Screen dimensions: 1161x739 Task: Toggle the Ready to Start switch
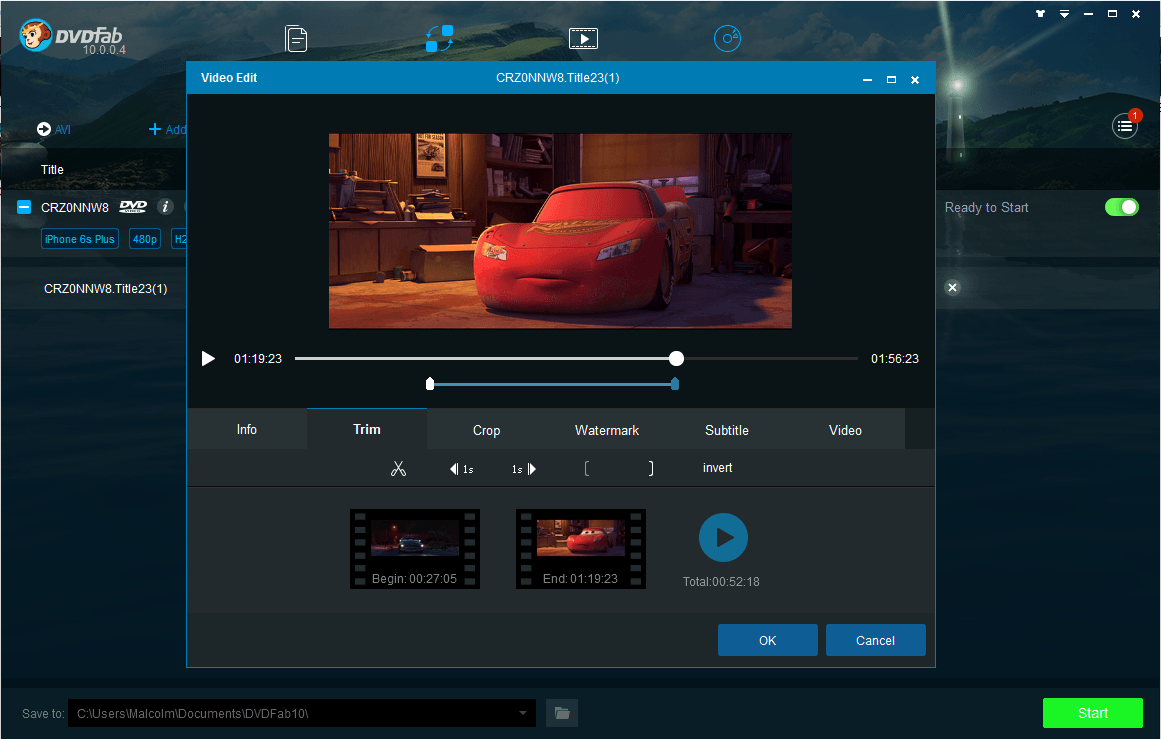(1122, 207)
